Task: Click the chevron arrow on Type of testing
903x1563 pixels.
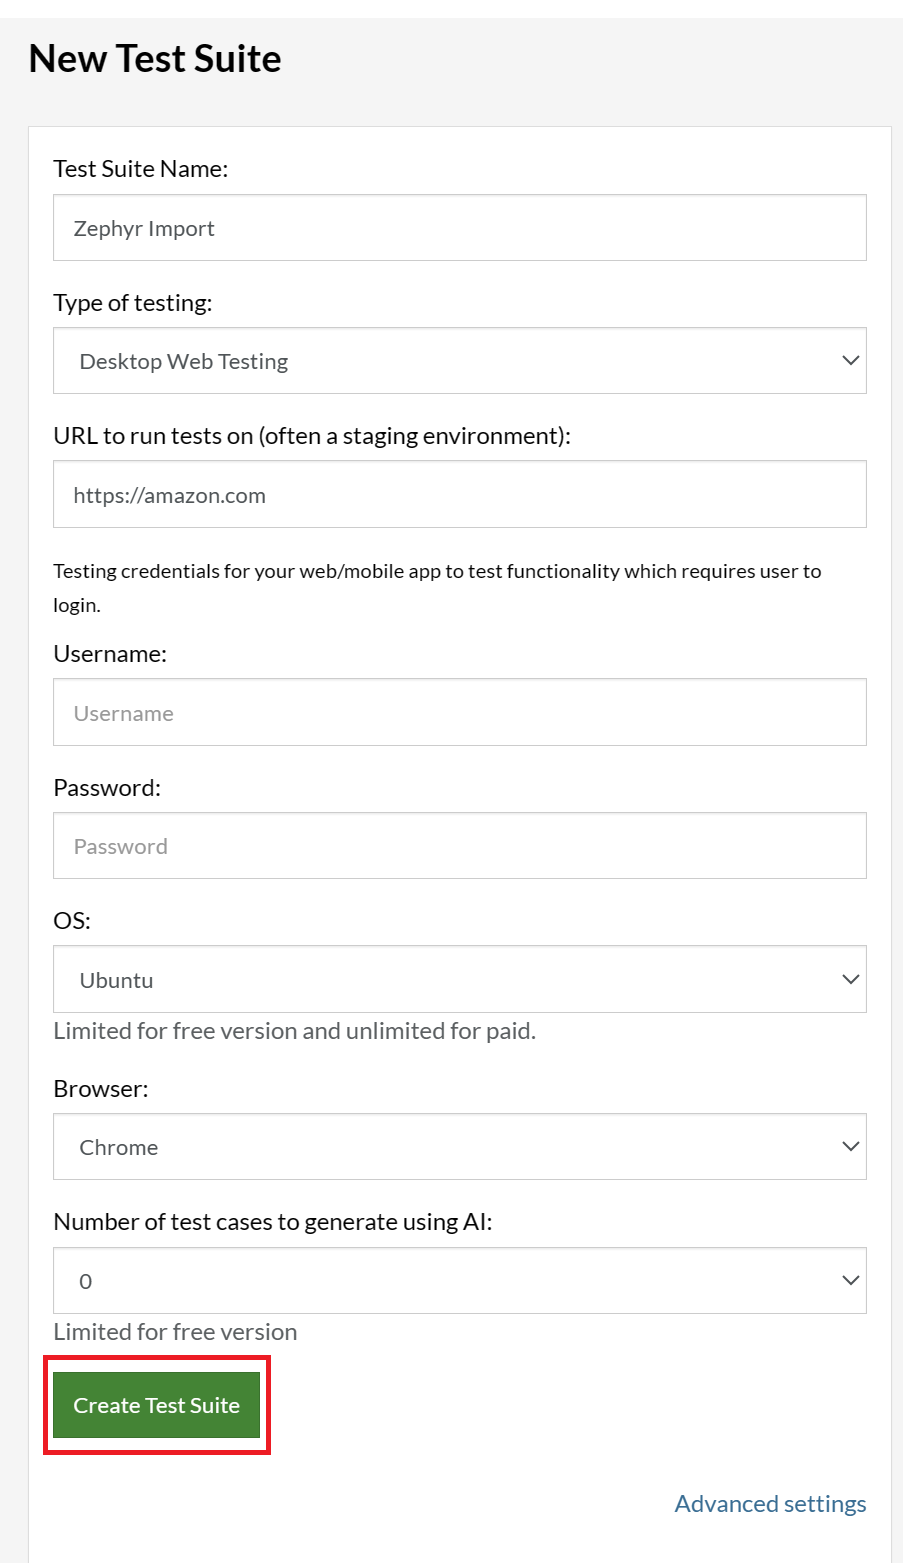Action: (x=850, y=361)
